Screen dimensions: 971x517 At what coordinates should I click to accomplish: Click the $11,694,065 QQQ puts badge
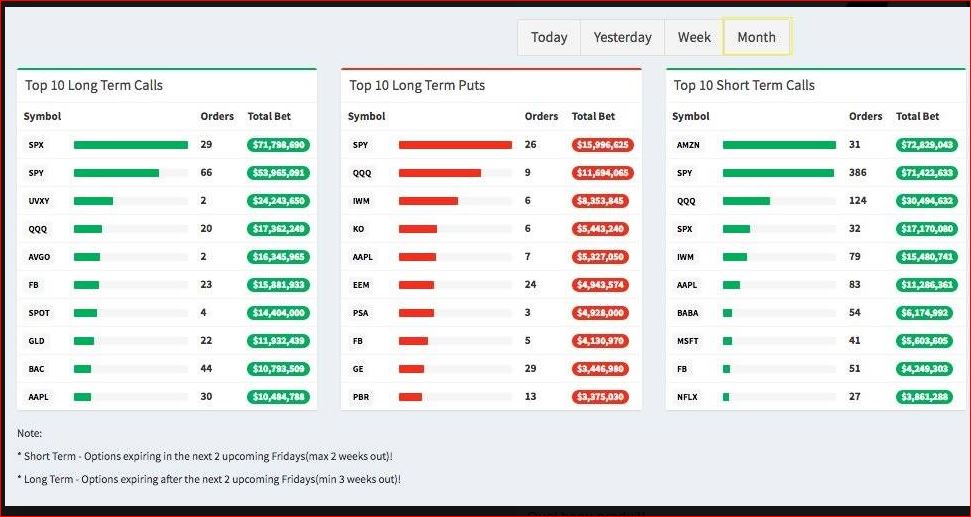tap(603, 173)
